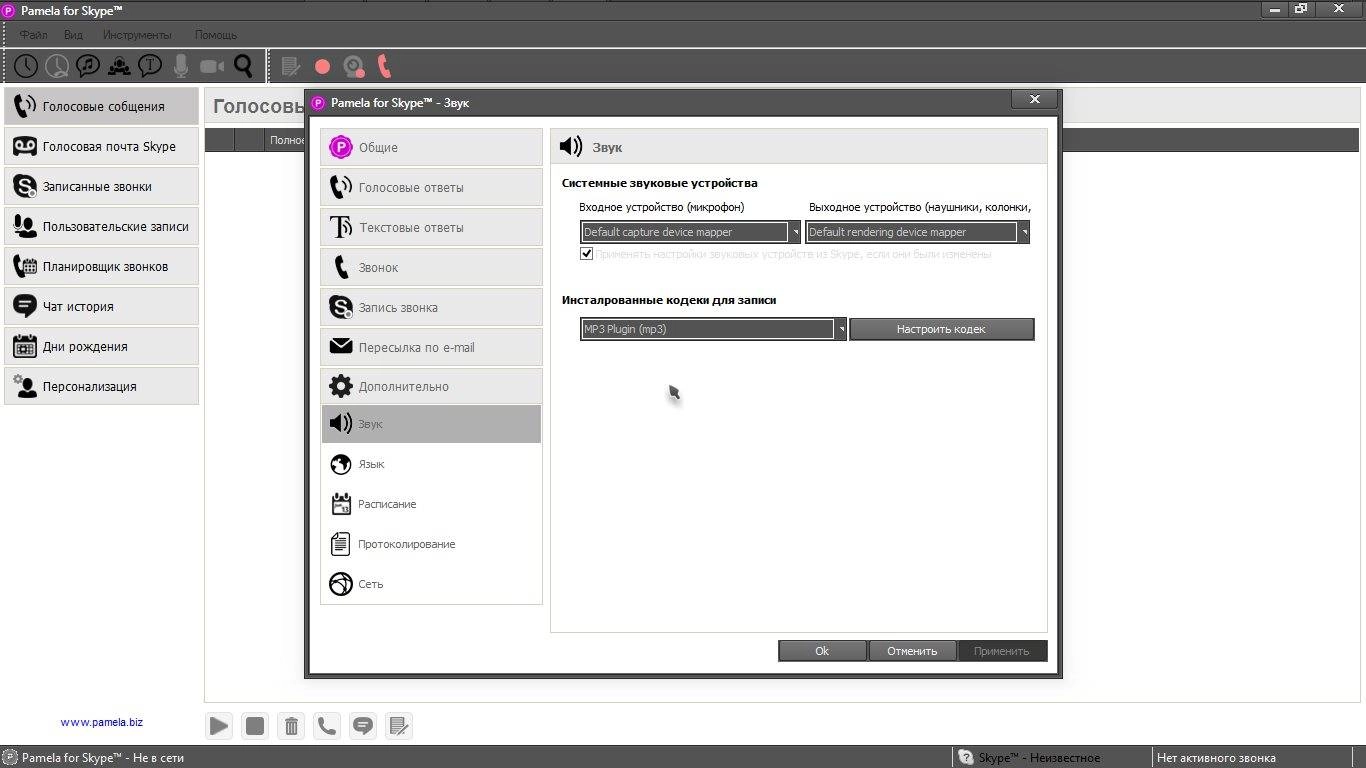Click the greyed clock-with-arrow toolbar icon
This screenshot has height=768, width=1366.
coord(57,66)
